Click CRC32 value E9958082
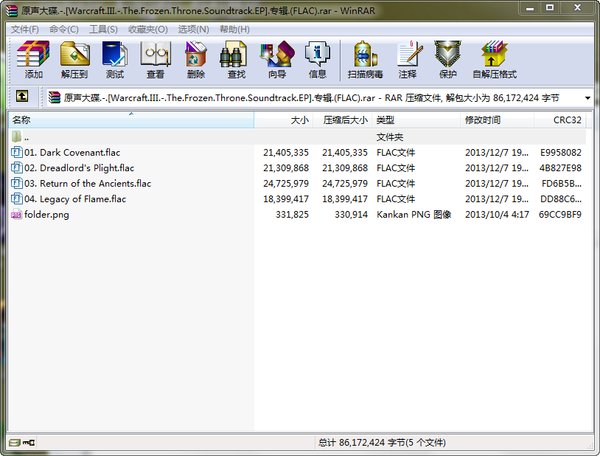Image resolution: width=600 pixels, height=456 pixels. pyautogui.click(x=561, y=153)
